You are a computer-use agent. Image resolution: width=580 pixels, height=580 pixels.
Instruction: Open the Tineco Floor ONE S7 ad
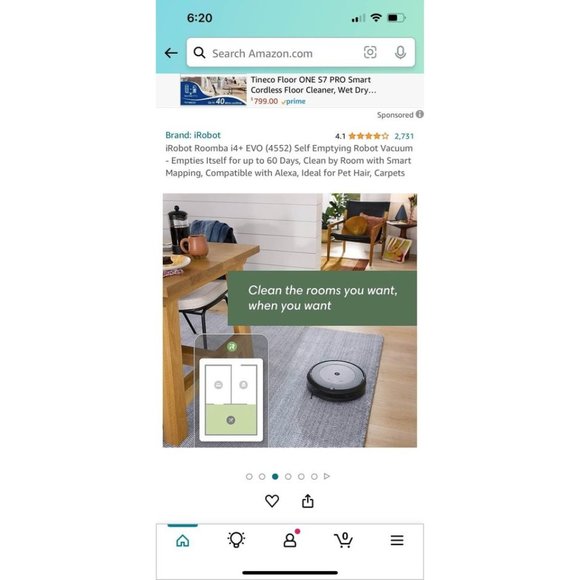[290, 90]
